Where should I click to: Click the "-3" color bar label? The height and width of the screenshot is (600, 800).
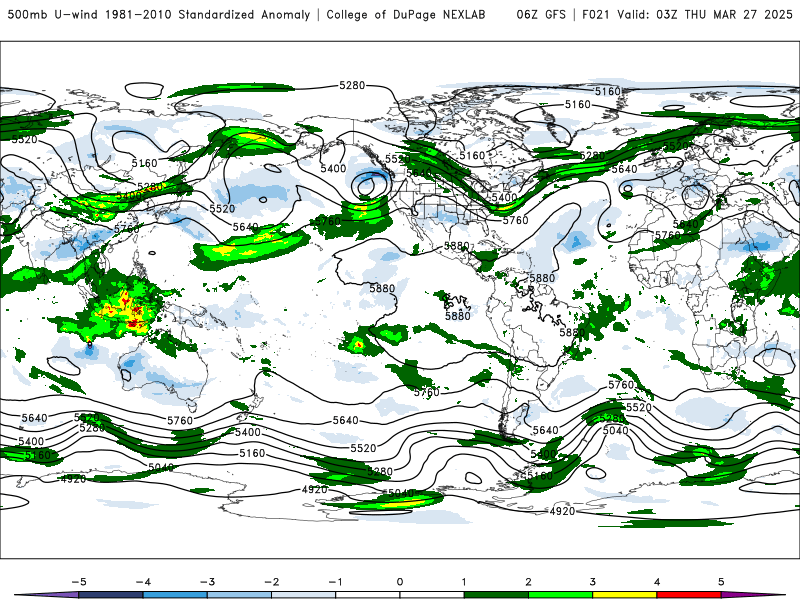click(x=207, y=582)
